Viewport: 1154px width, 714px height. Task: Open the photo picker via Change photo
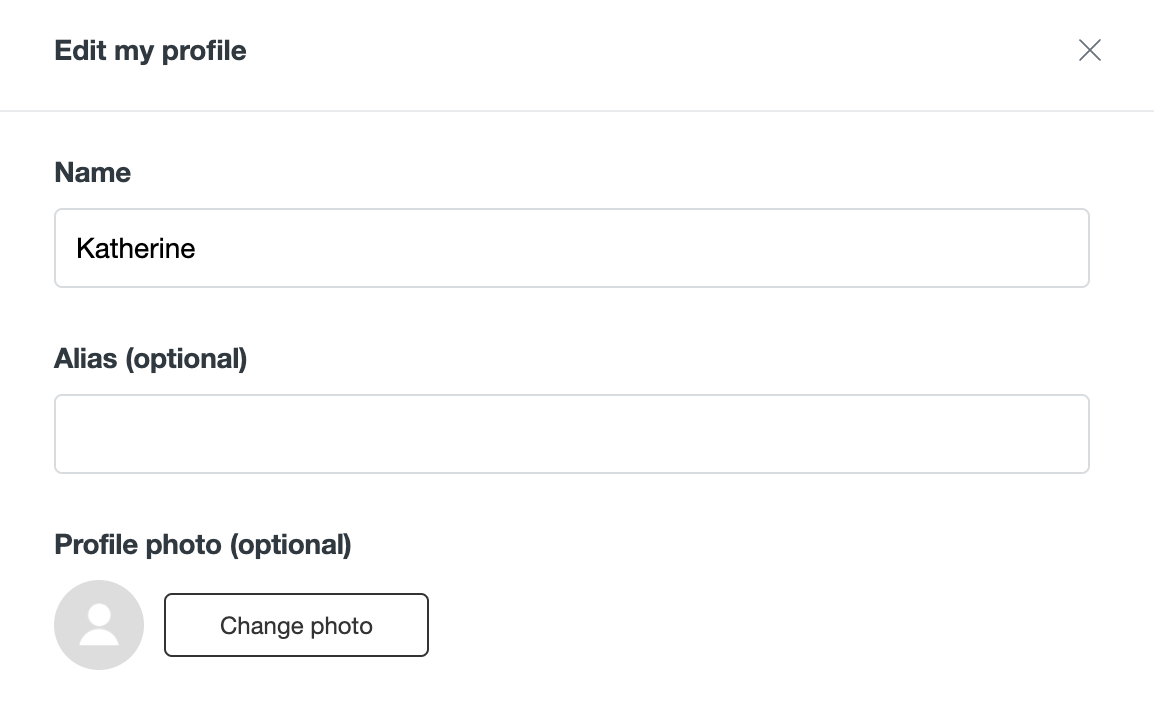click(x=296, y=625)
